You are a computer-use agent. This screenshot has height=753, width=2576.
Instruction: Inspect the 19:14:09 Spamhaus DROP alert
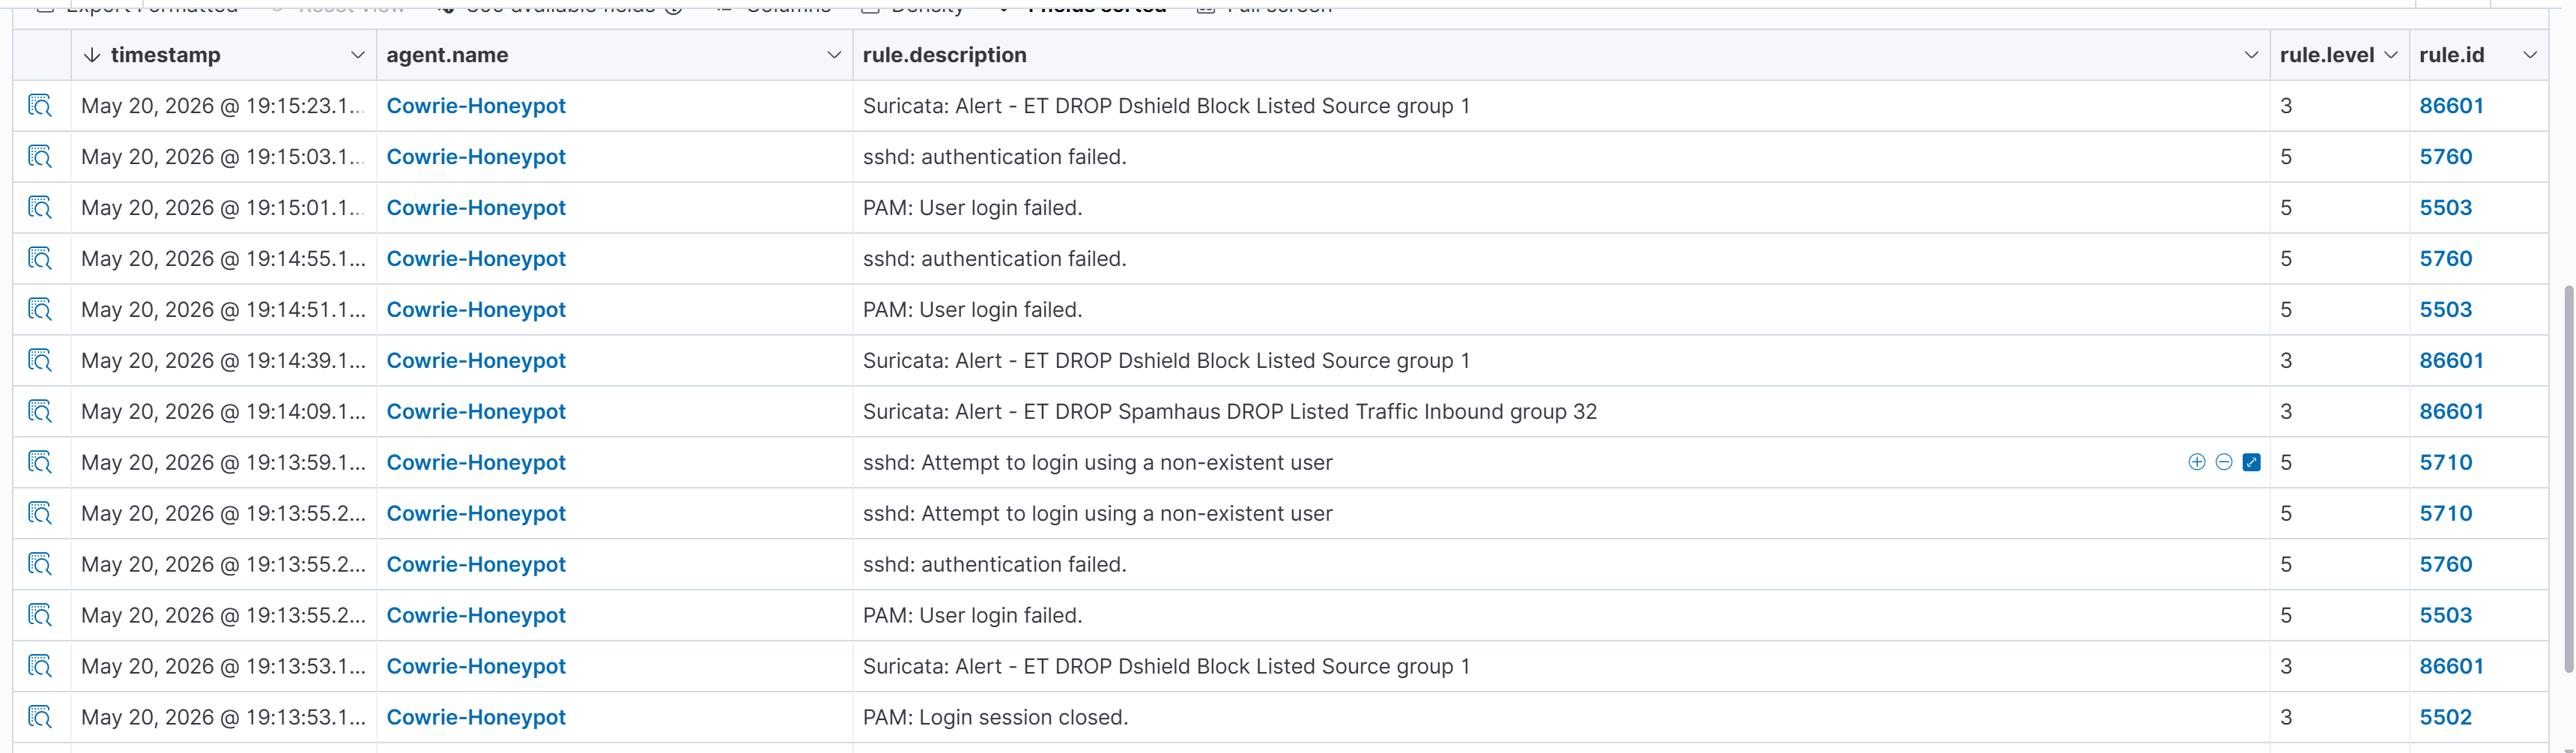click(40, 412)
